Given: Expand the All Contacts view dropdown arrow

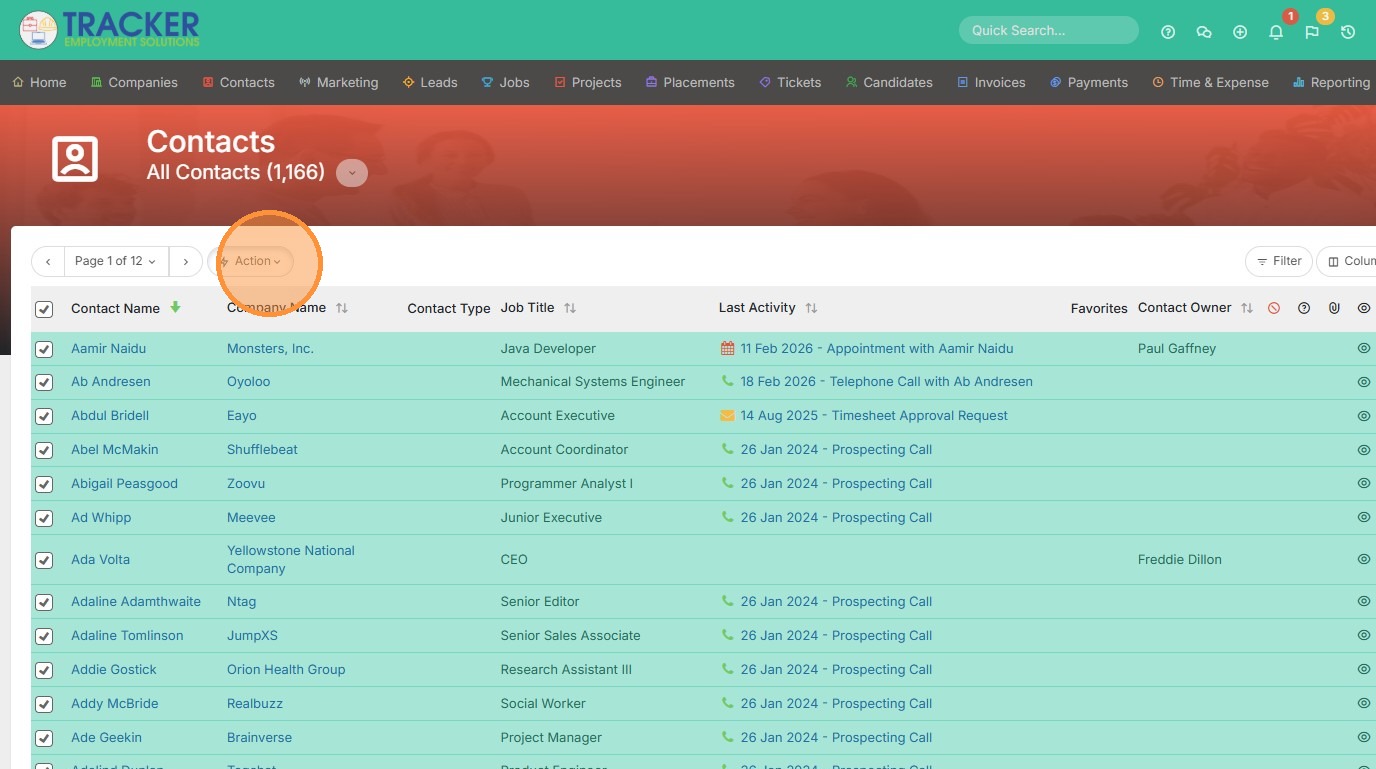Looking at the screenshot, I should (x=352, y=173).
